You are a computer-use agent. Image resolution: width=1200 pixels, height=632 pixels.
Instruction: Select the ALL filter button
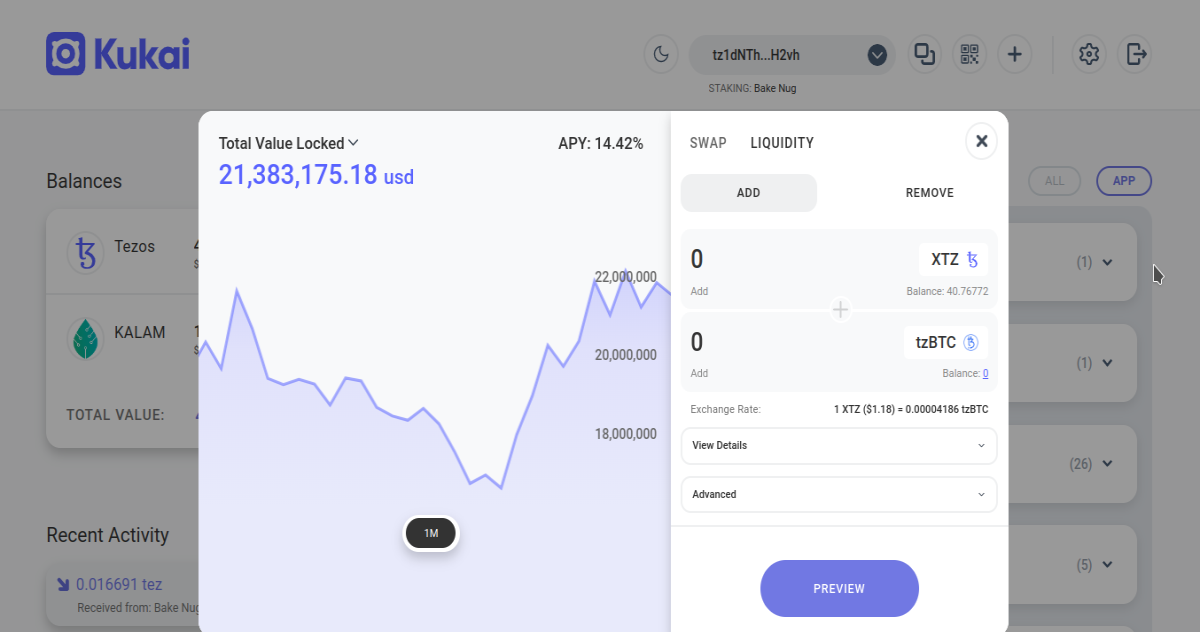pos(1054,181)
